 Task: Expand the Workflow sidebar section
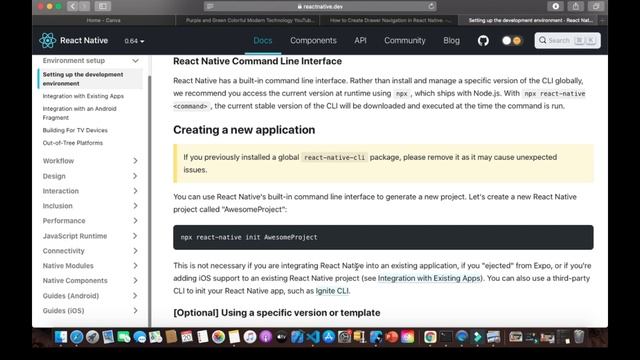tap(91, 161)
